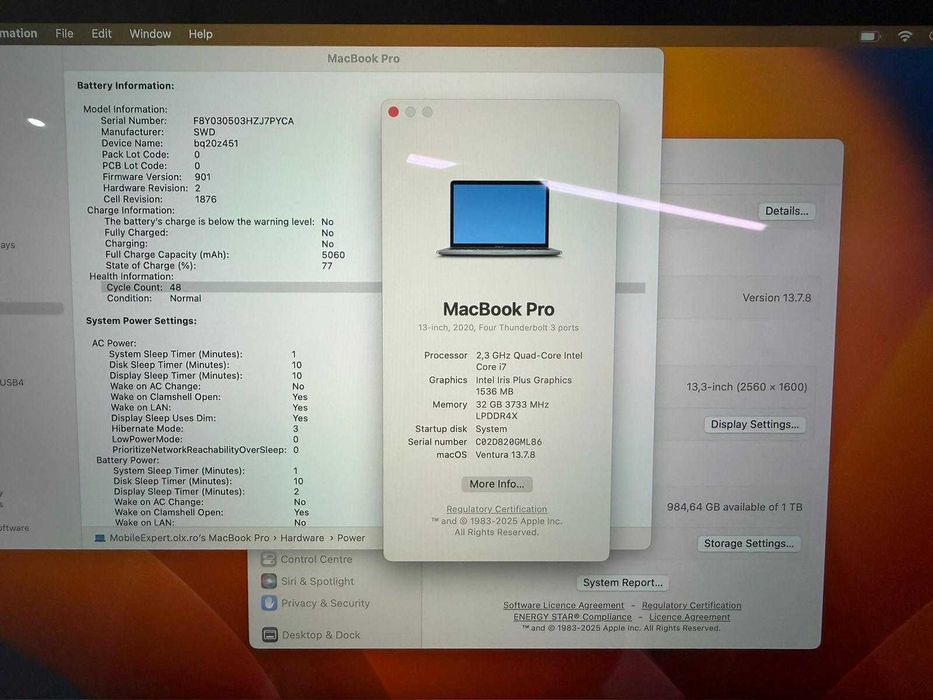Screen dimensions: 933x700
Task: Click Intel Iris Plus Graphics value
Action: pos(524,386)
